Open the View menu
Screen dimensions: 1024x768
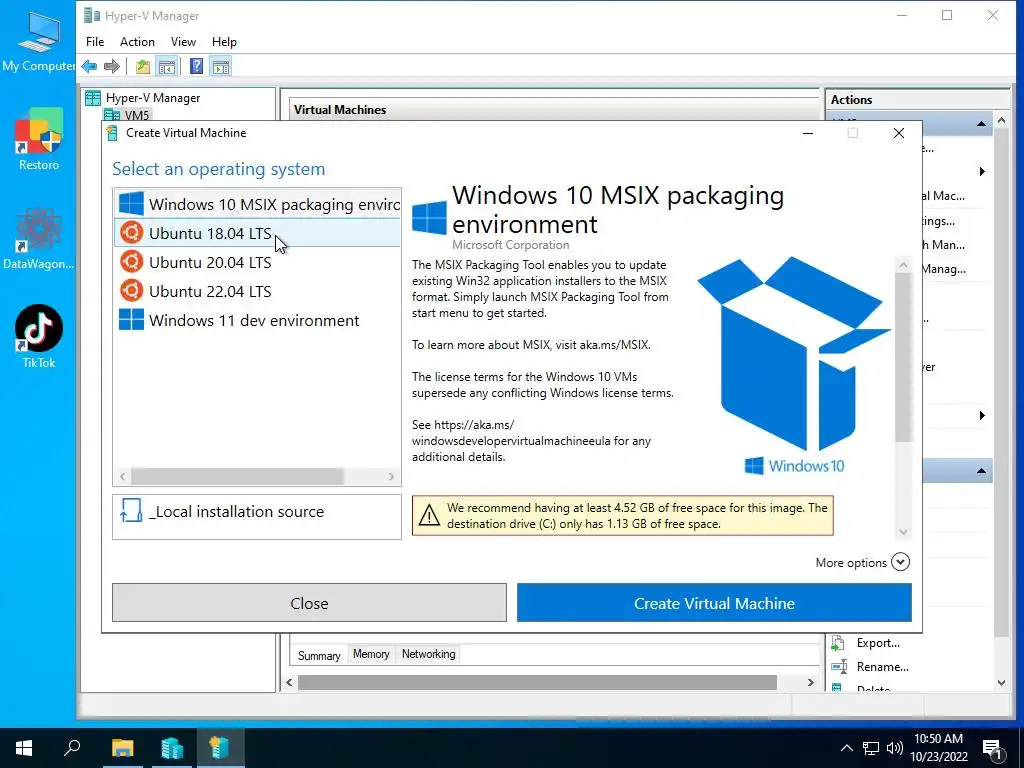(x=183, y=42)
